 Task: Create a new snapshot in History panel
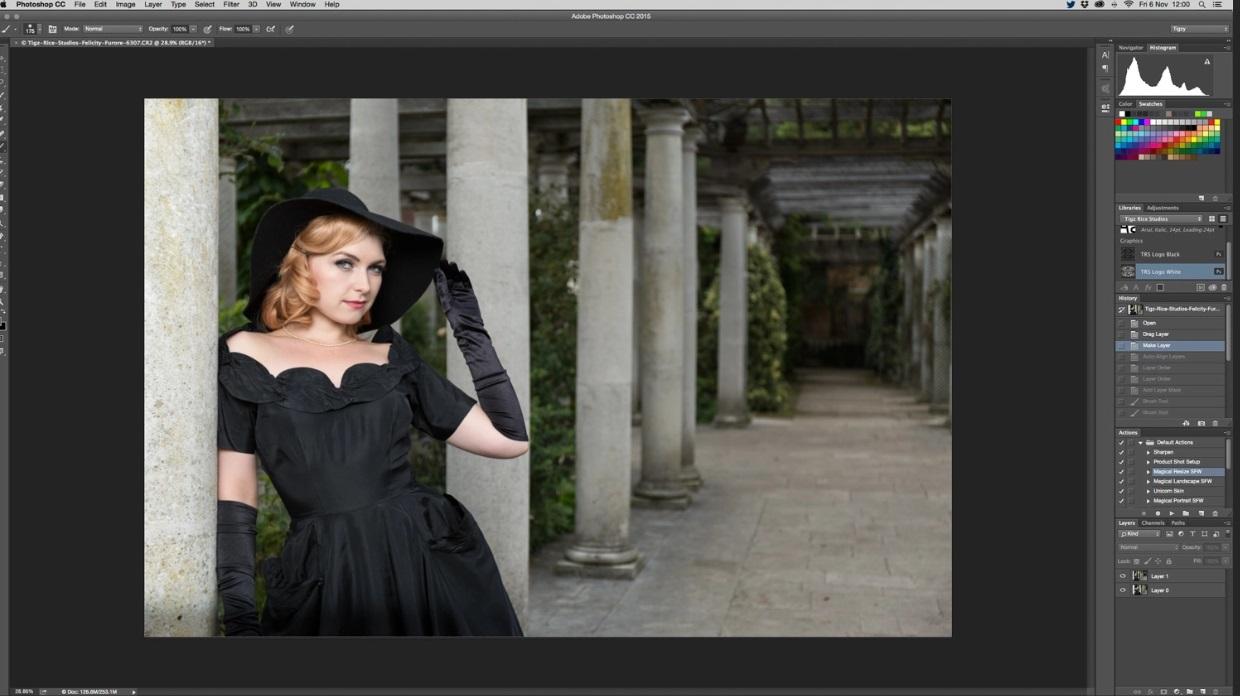click(1201, 423)
